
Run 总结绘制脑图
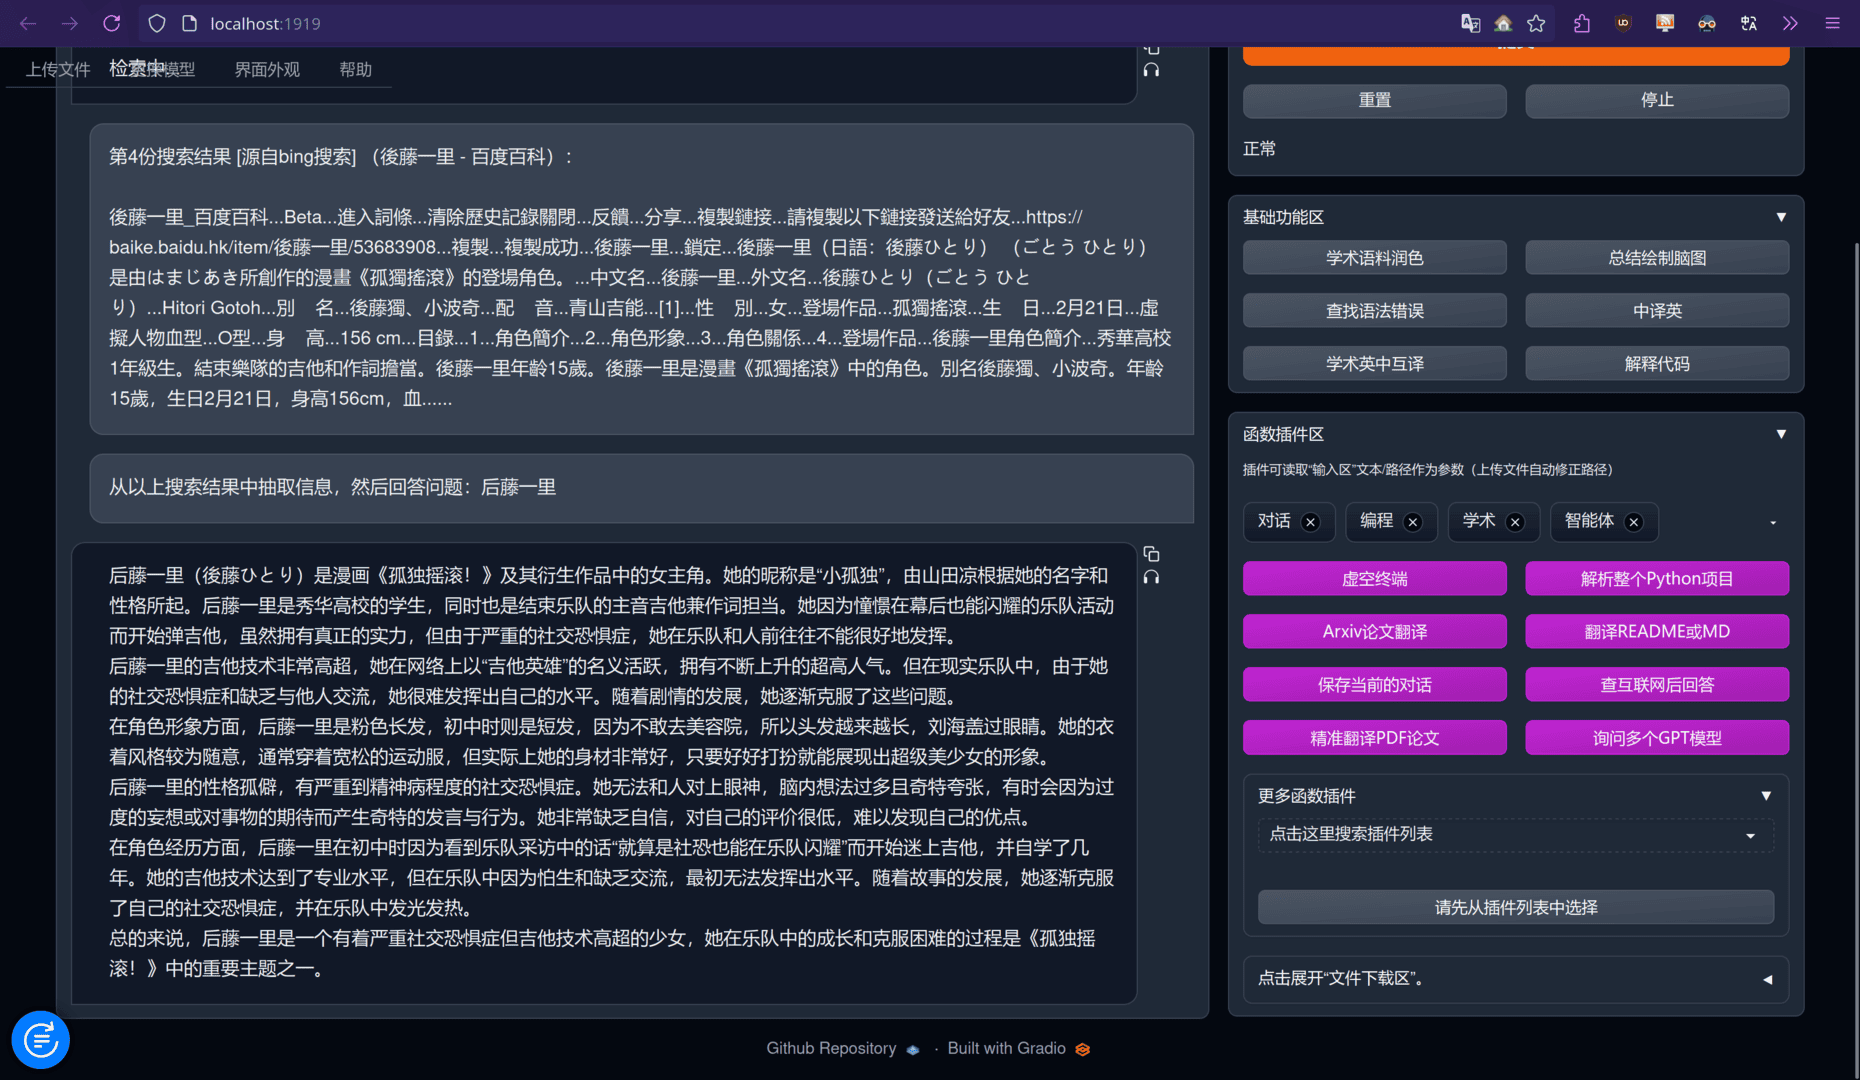[1657, 258]
